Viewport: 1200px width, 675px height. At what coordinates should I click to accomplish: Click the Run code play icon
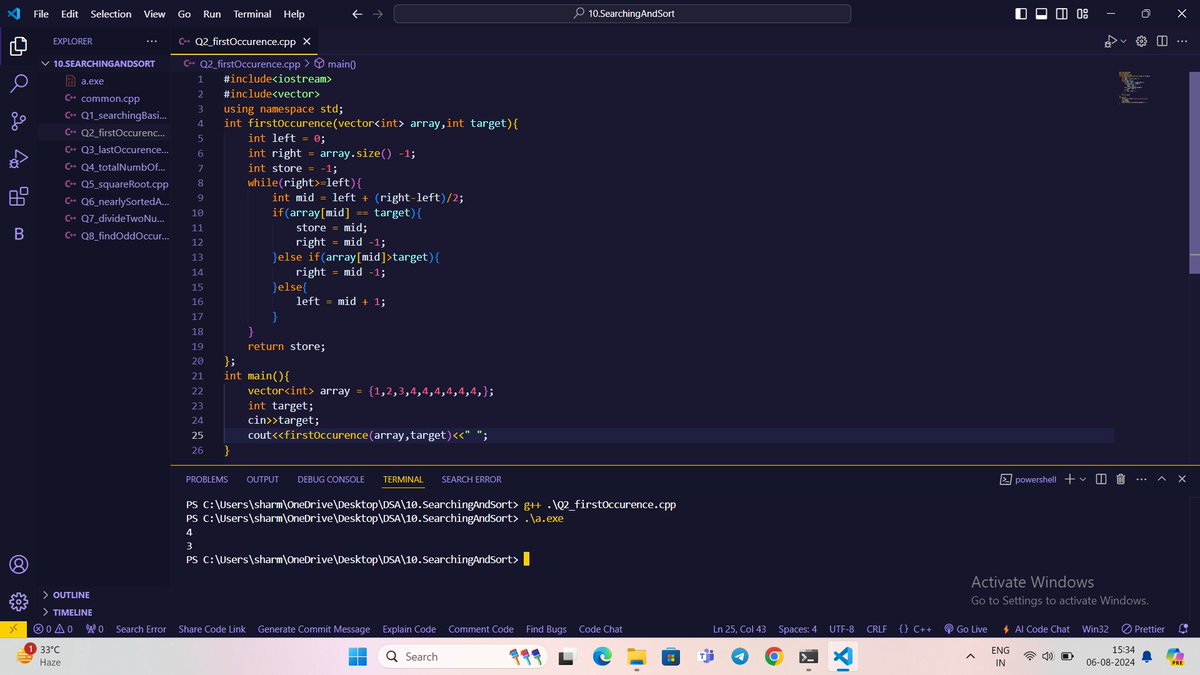click(x=1110, y=41)
